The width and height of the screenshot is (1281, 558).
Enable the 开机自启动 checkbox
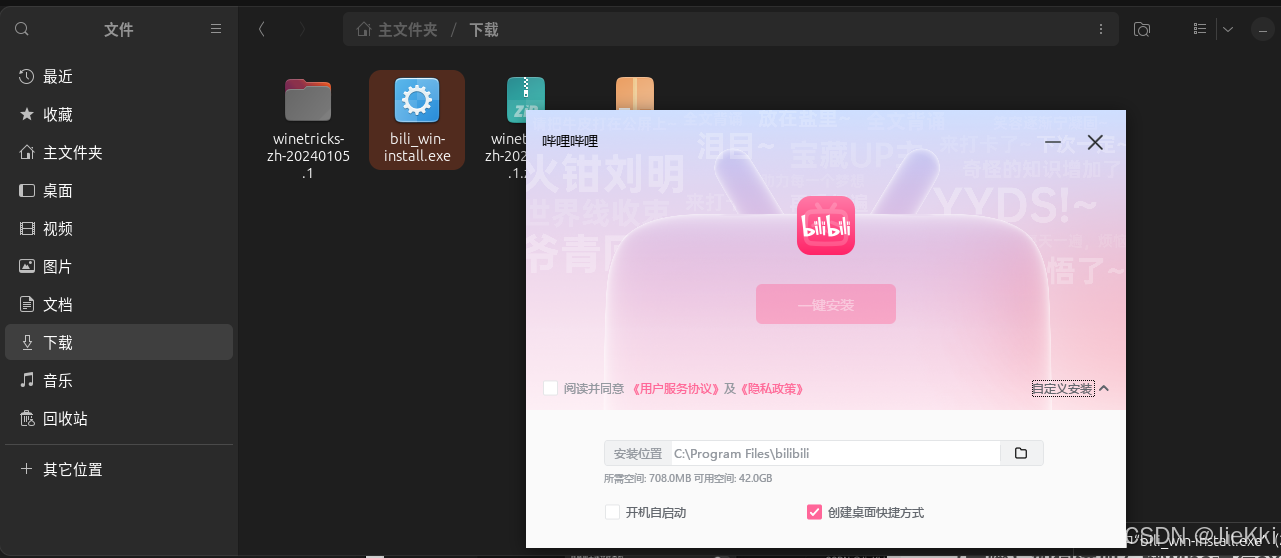coord(612,512)
